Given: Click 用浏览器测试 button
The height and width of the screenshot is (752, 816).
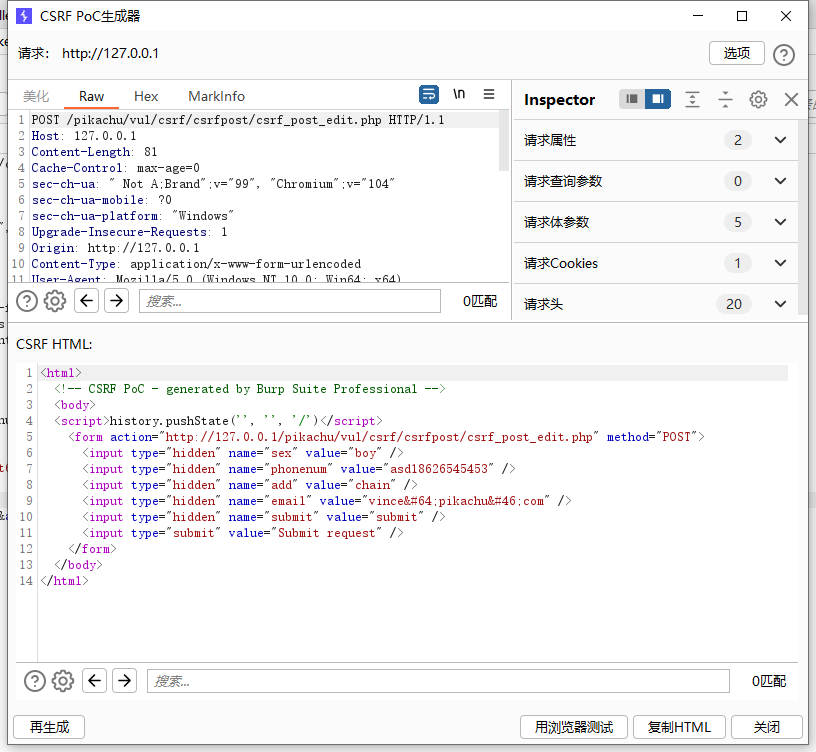Looking at the screenshot, I should click(x=574, y=727).
